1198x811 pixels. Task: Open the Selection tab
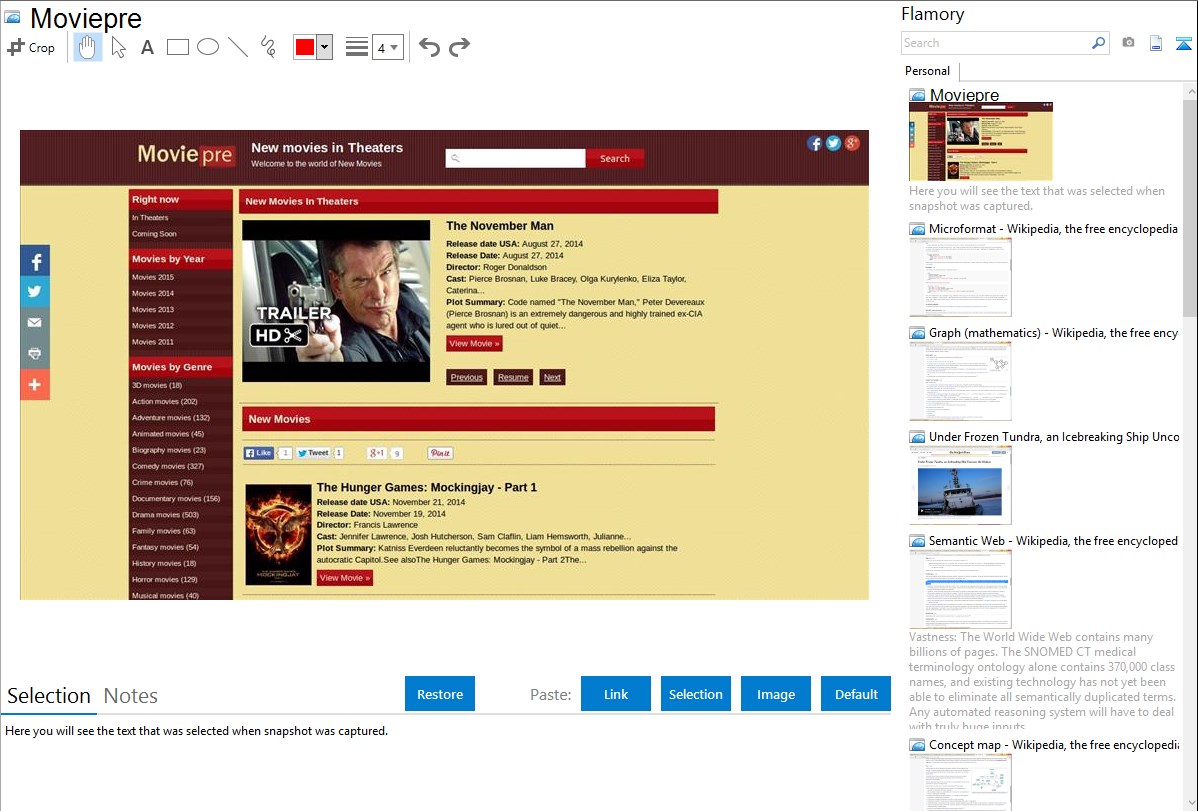(x=49, y=696)
